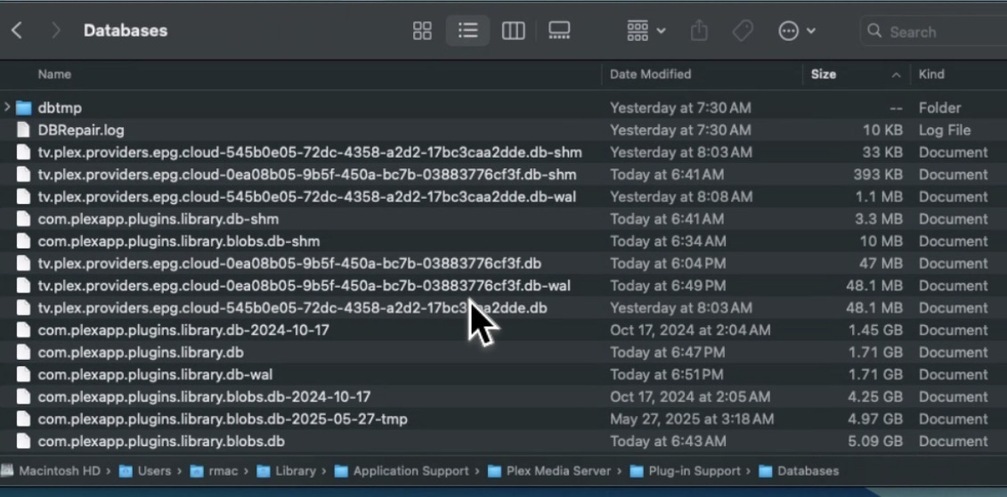Select com.plexapp.plugins.library.db-shm file

click(158, 219)
